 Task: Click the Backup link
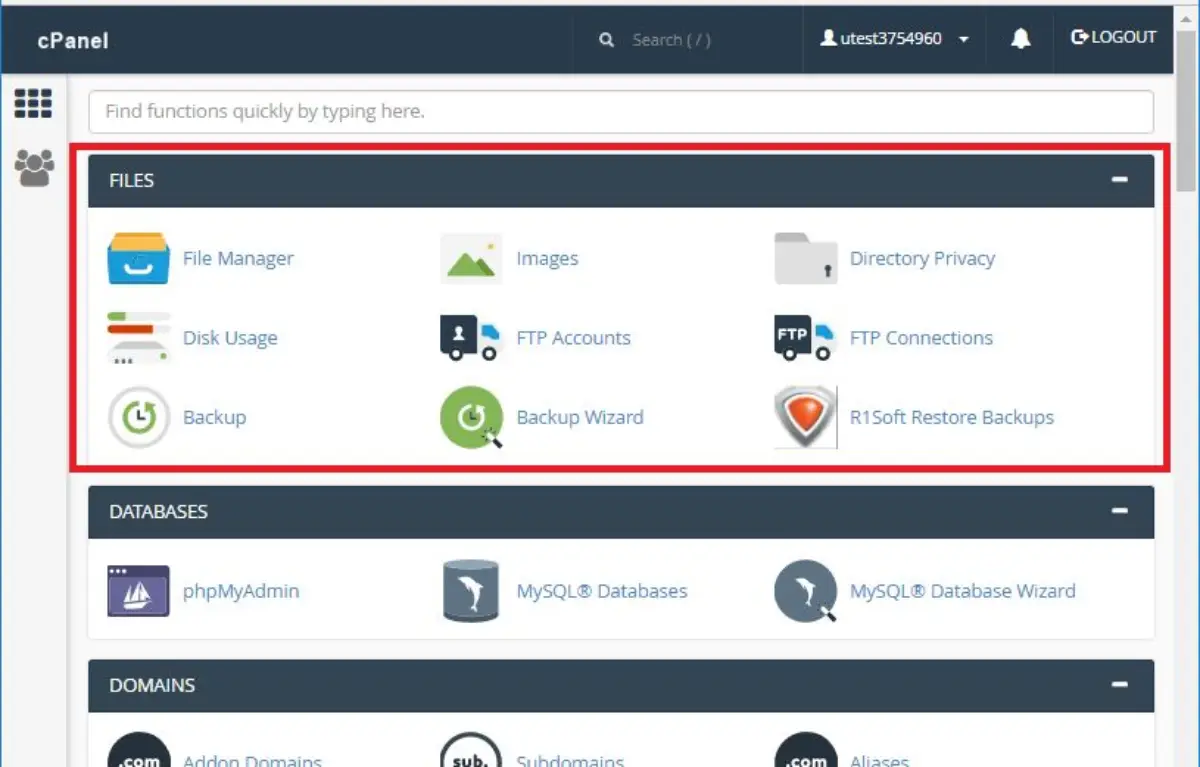(214, 417)
